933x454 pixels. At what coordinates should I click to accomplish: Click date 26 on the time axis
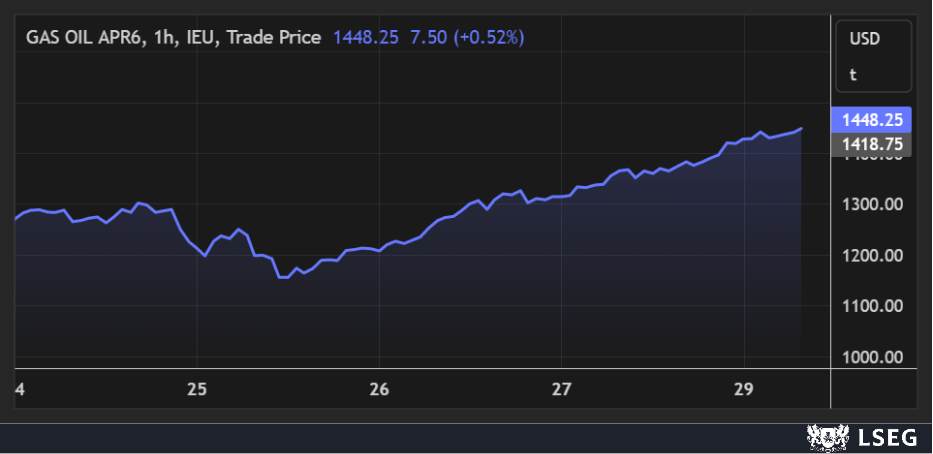coord(379,388)
